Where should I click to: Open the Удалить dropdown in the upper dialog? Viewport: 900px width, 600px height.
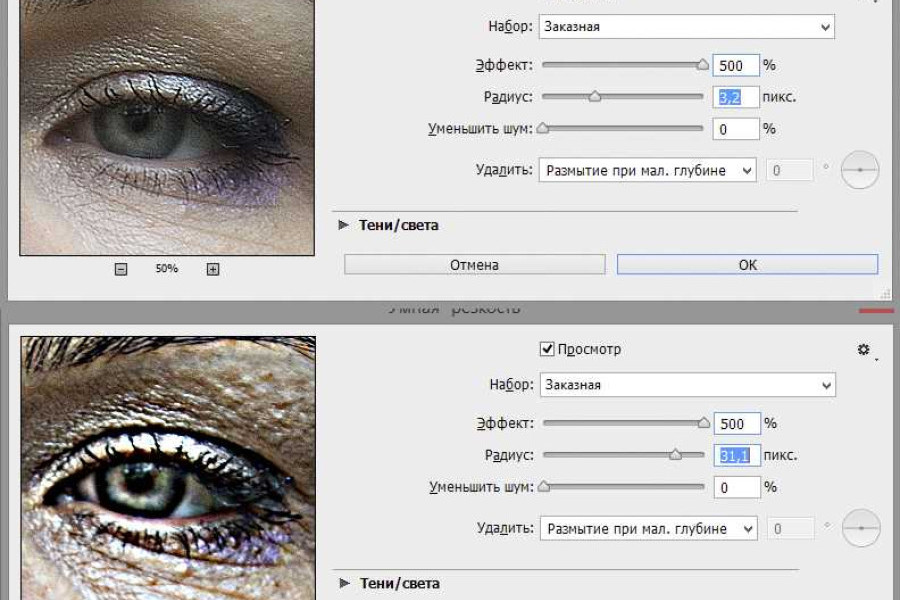coord(647,171)
